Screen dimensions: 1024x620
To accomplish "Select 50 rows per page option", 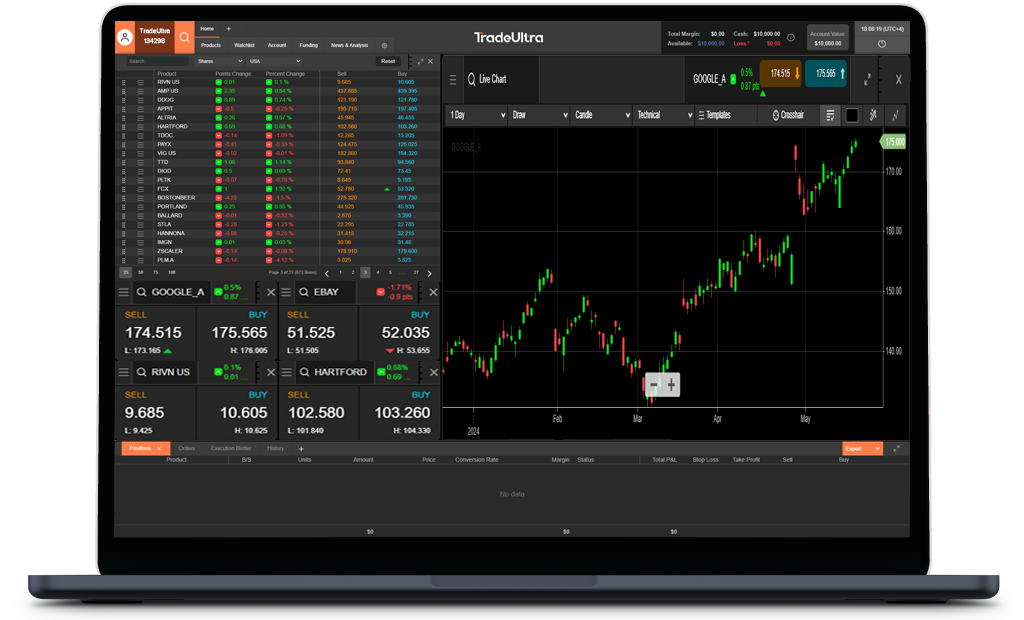I will point(141,272).
